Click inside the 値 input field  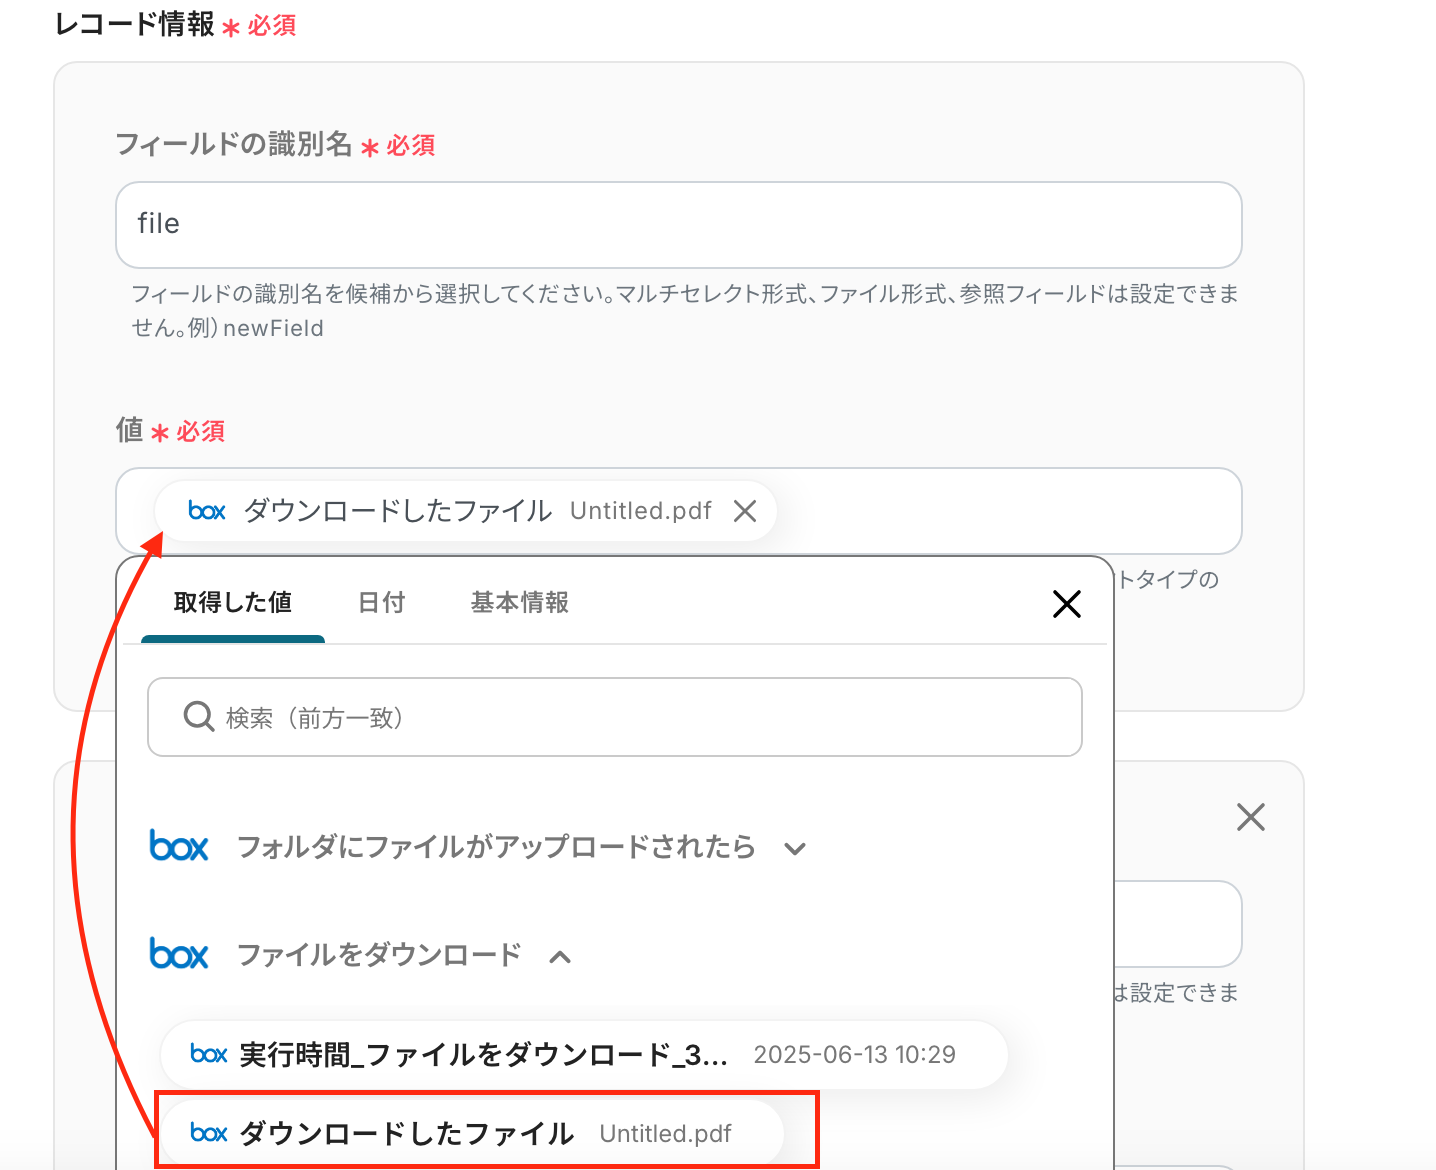click(x=1000, y=512)
